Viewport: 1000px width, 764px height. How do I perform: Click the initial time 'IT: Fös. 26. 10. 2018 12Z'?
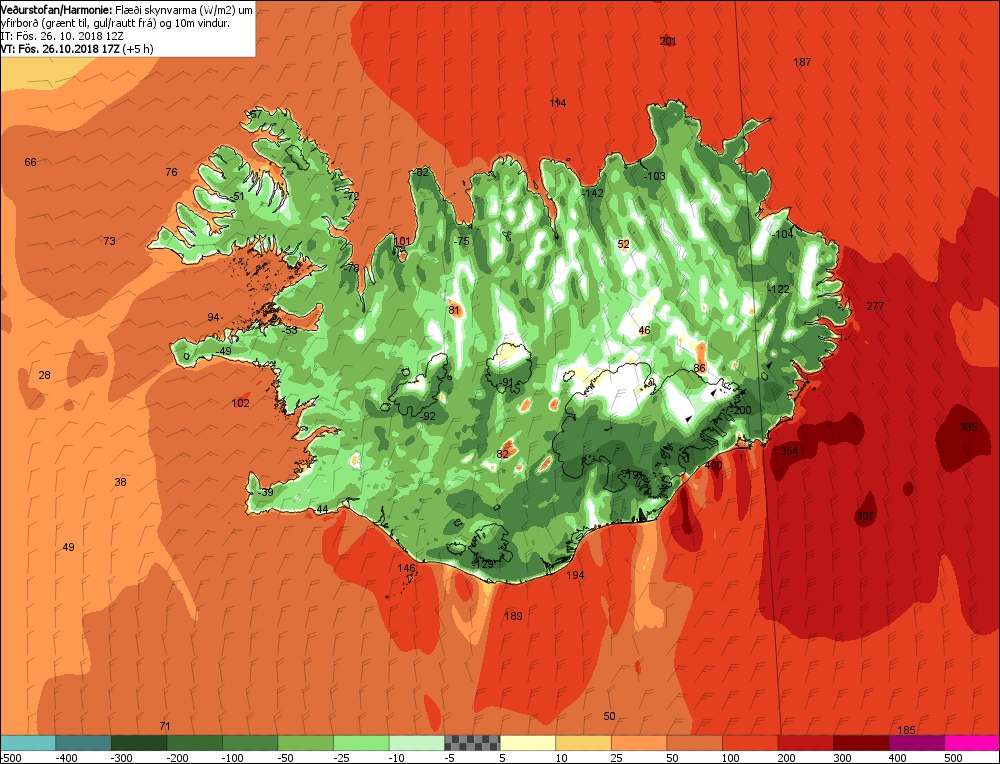click(62, 36)
